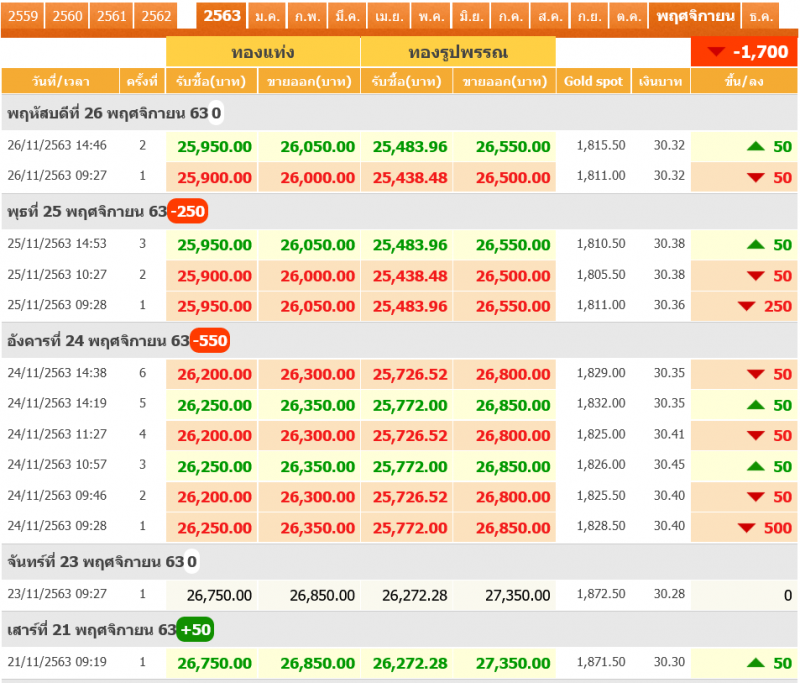Click green up arrow in 24/11/2563 14:19 row
800x683 pixels.
pyautogui.click(x=757, y=406)
